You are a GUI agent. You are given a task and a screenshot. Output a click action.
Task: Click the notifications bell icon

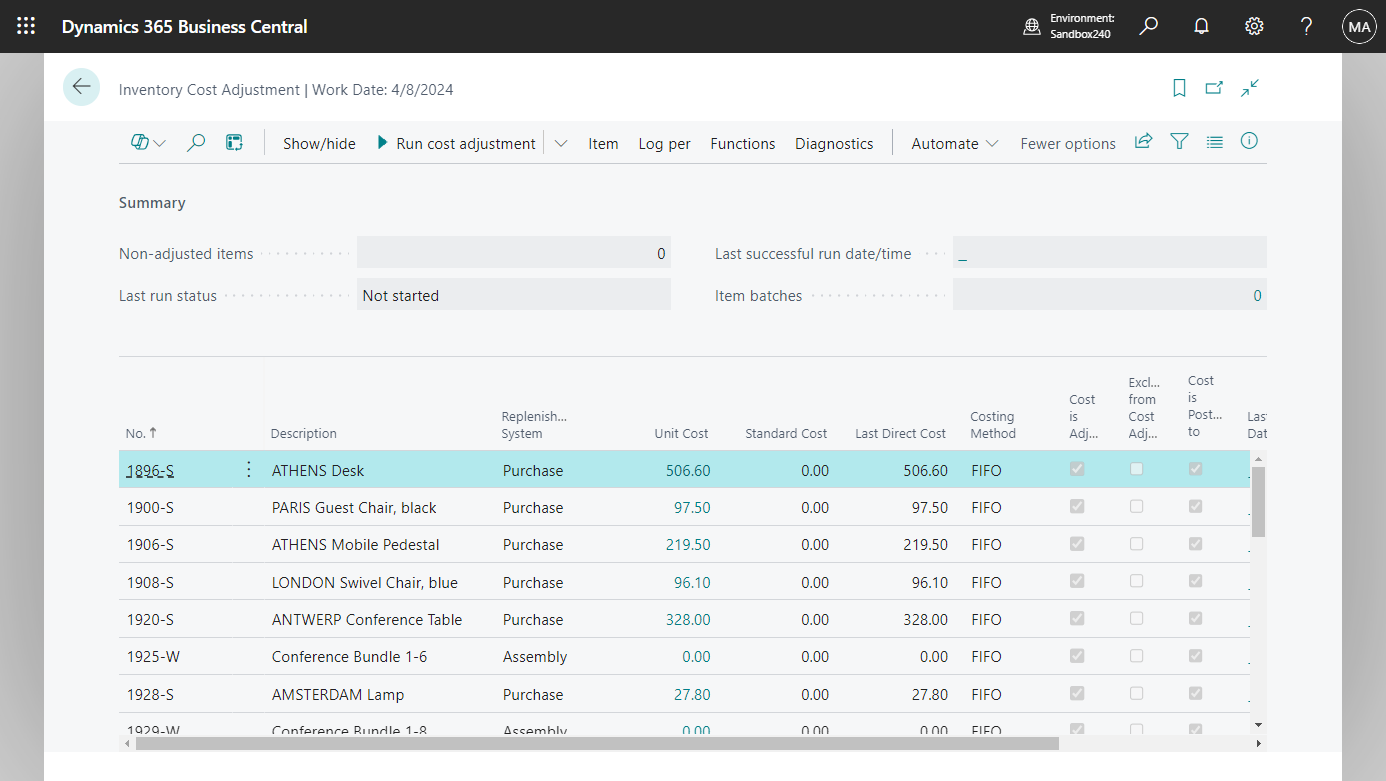1201,26
